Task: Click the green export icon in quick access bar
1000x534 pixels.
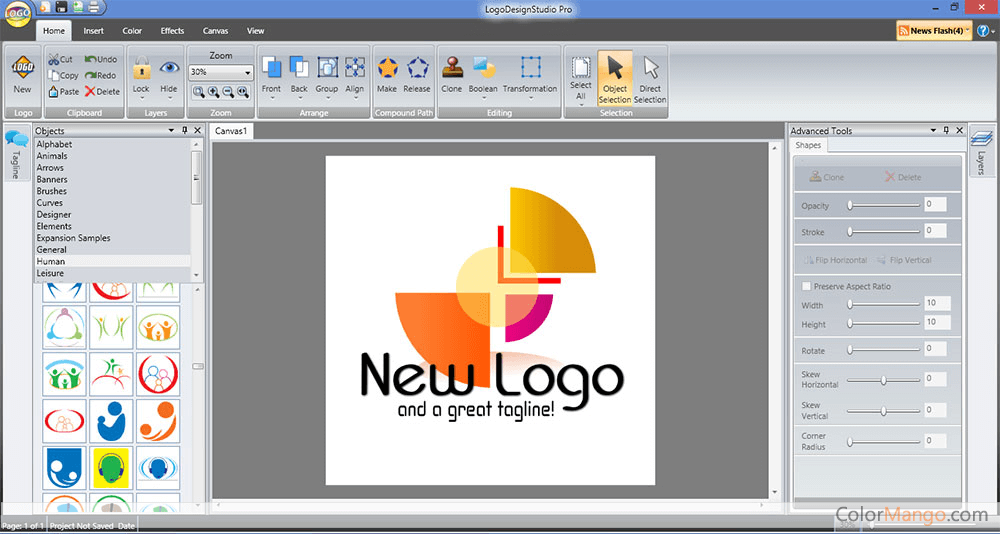Action: pyautogui.click(x=77, y=8)
